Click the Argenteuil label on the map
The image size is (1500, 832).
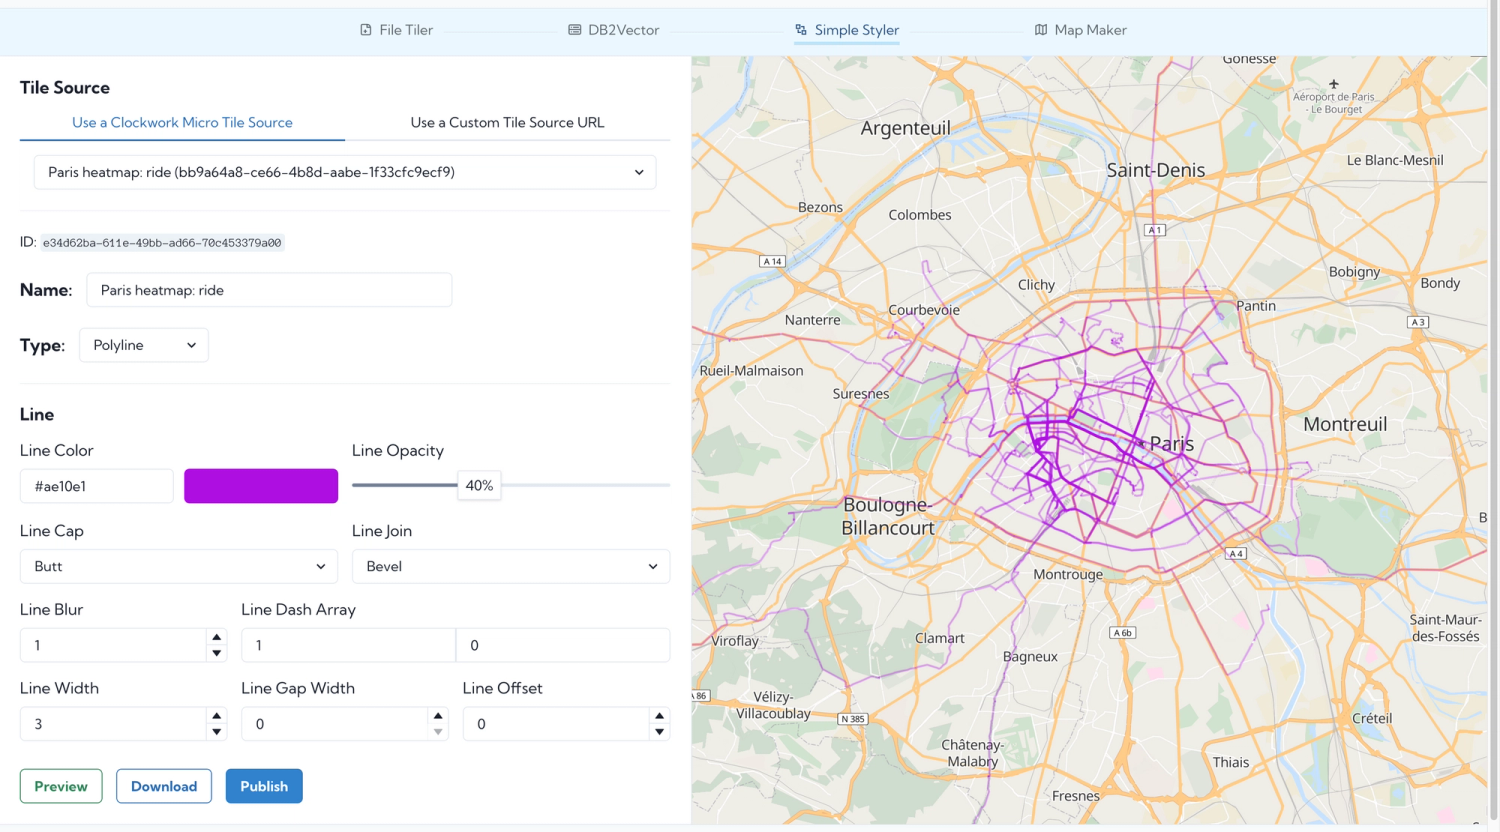[906, 128]
